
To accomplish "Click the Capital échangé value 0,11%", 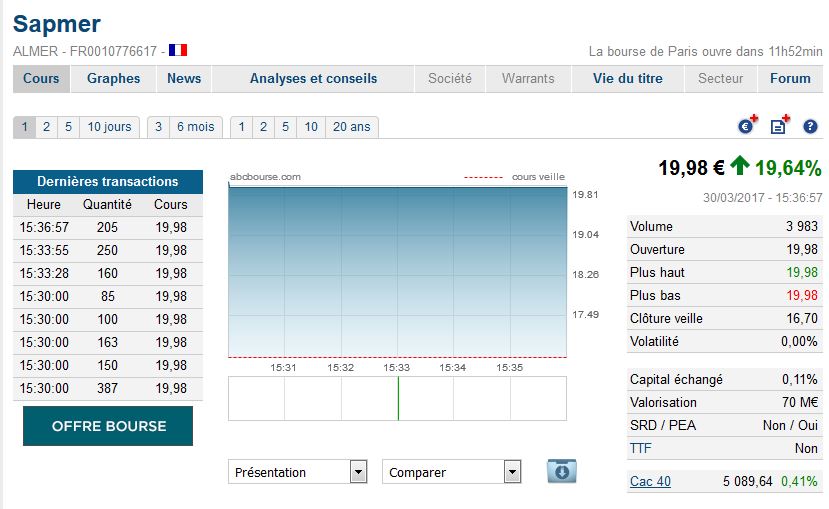I will click(800, 380).
